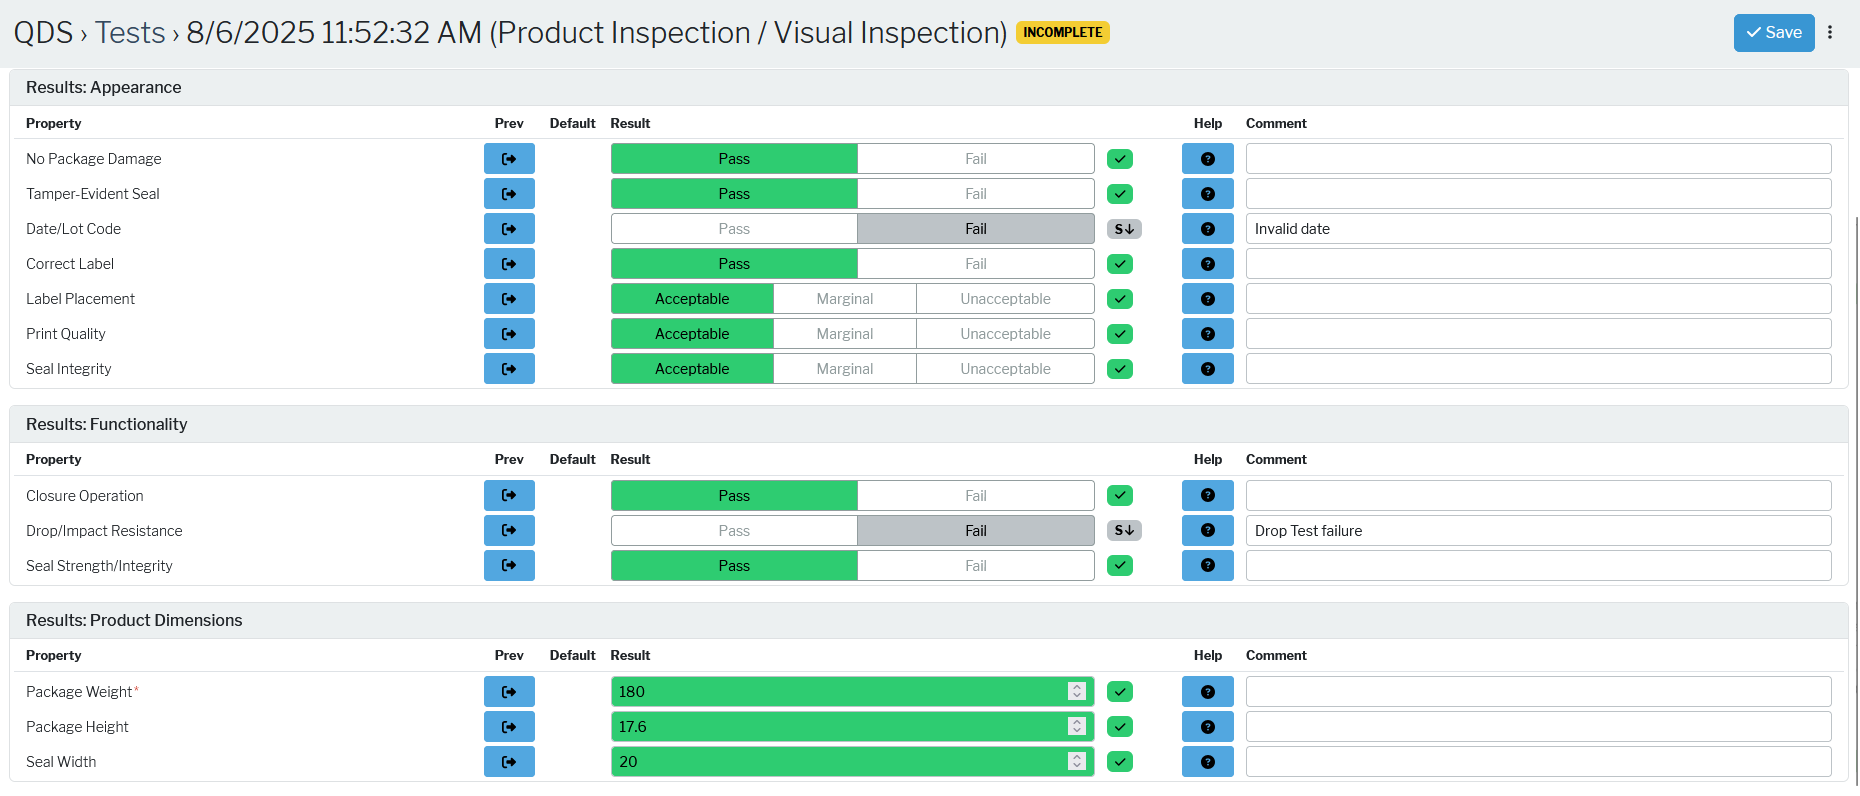Viewport: 1860px width, 796px height.
Task: Click green check status for Print Quality
Action: click(x=1120, y=334)
